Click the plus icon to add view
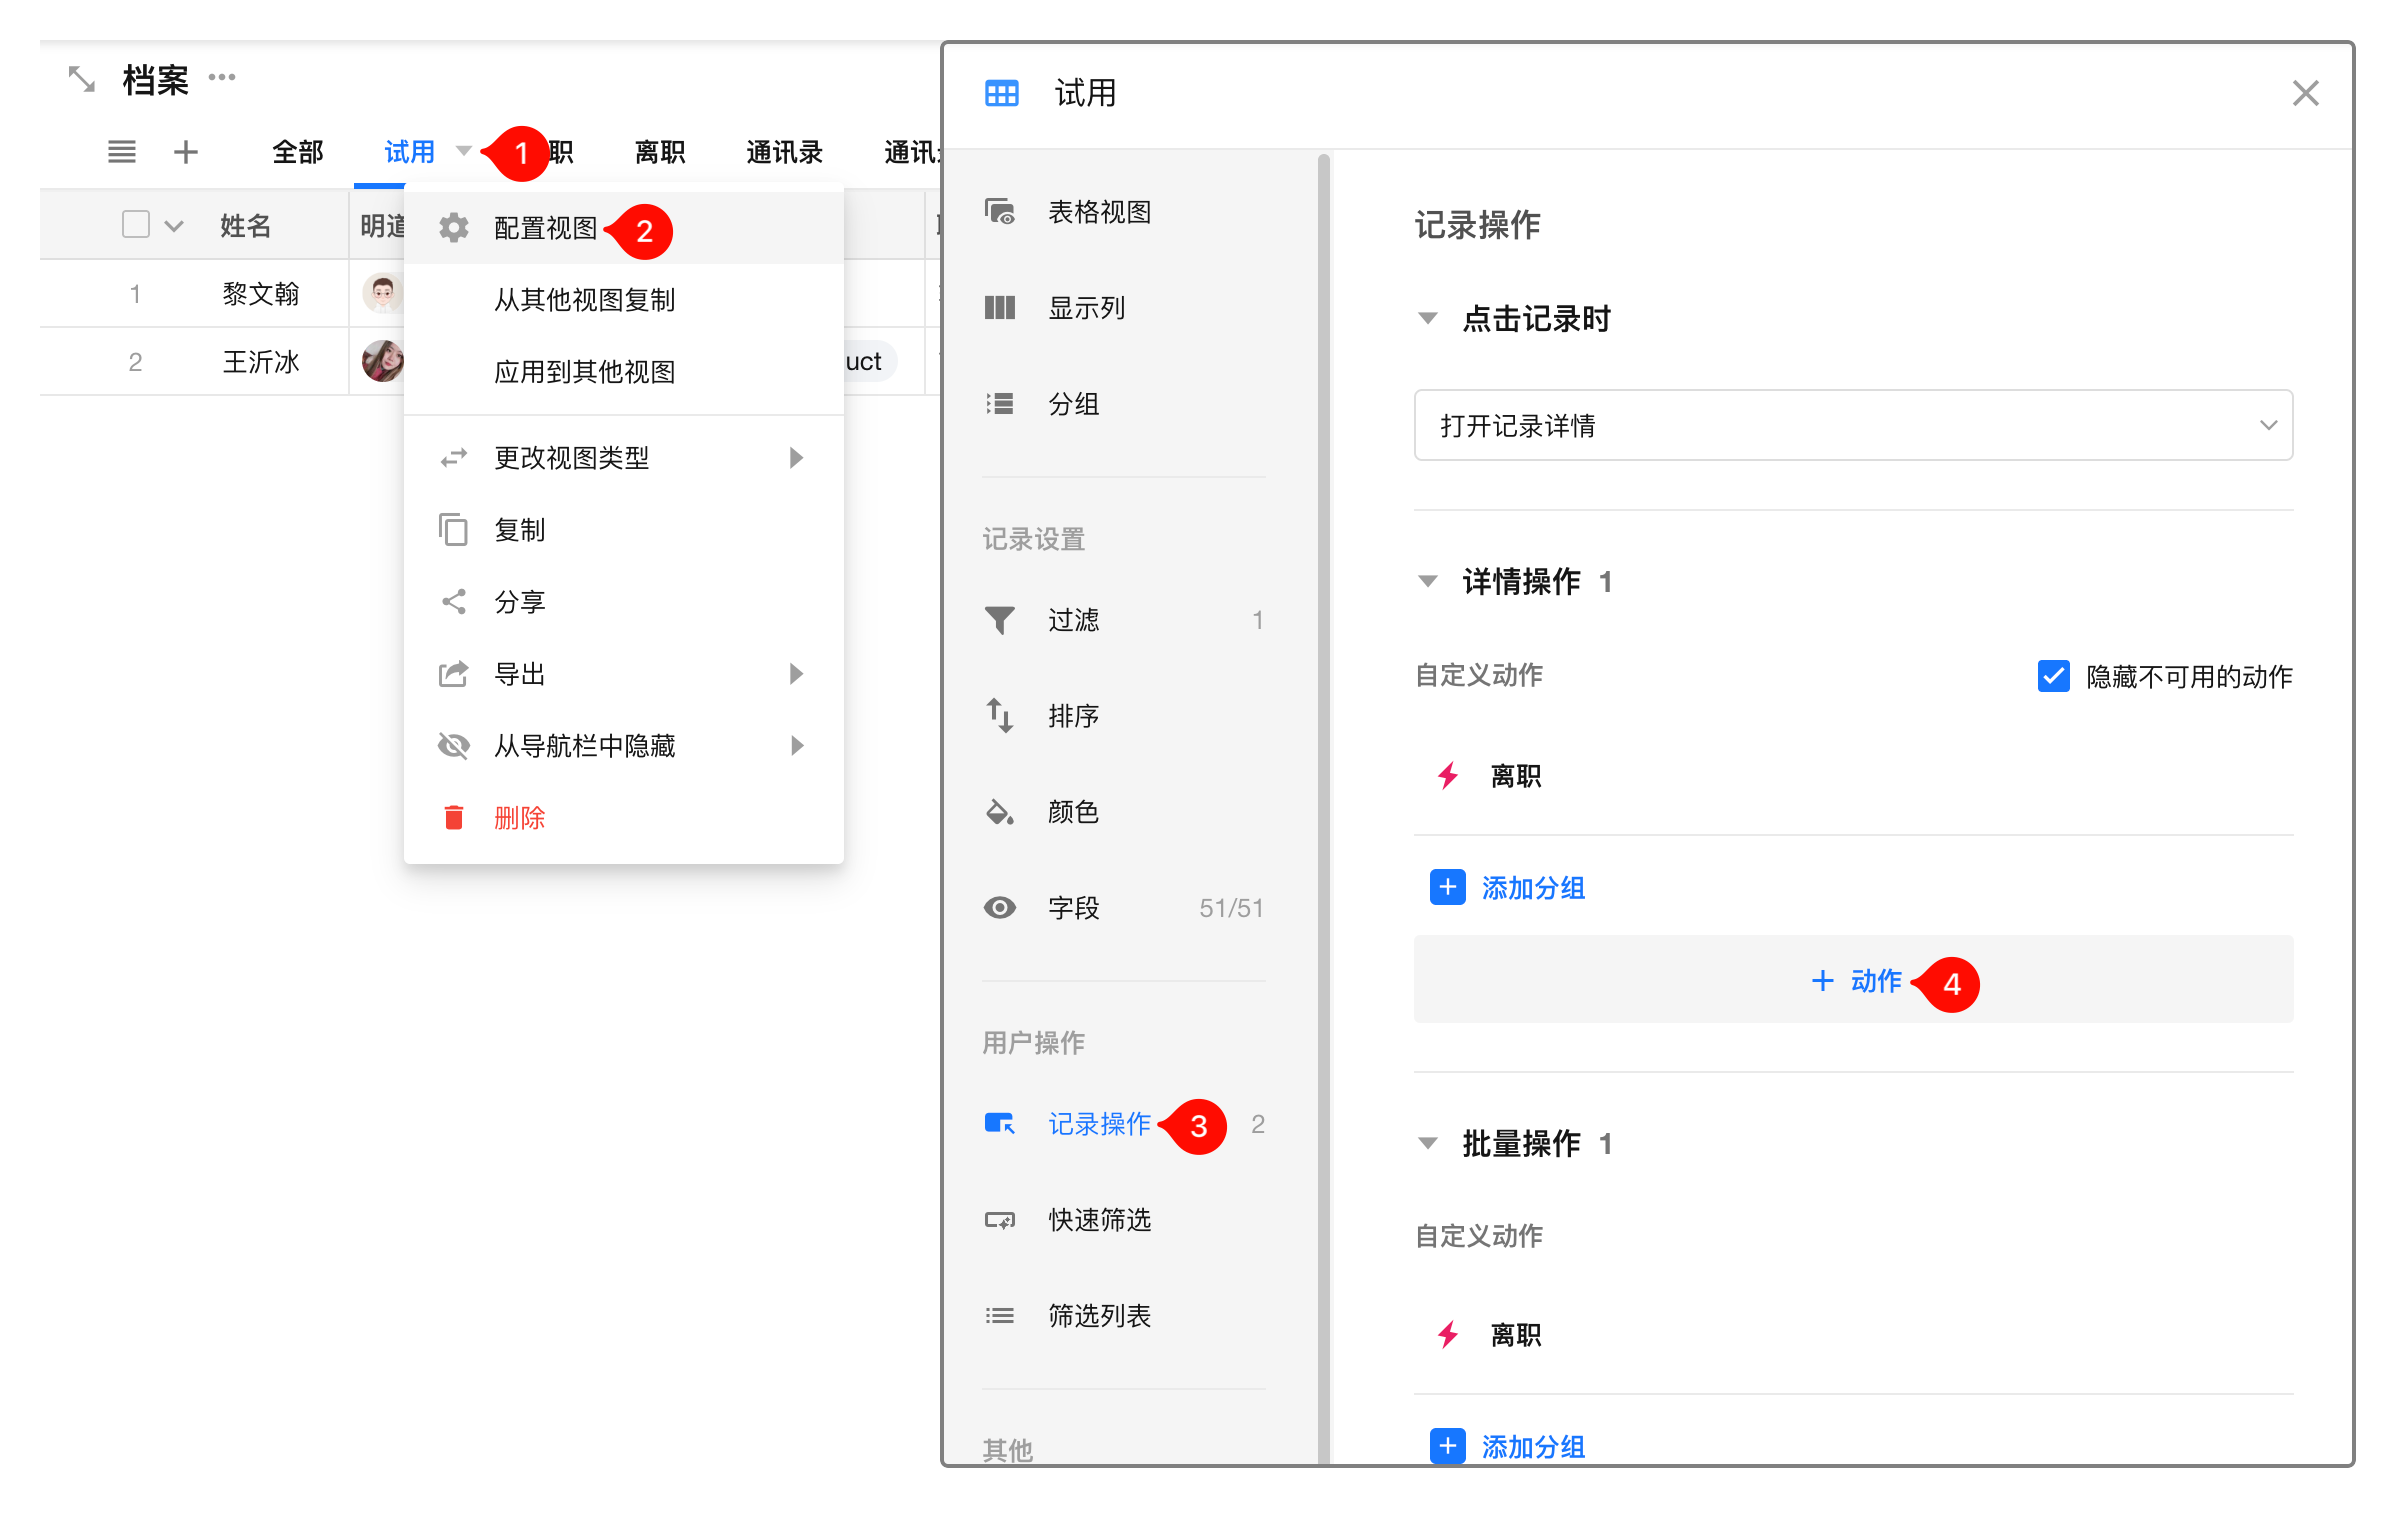This screenshot has width=2396, height=1528. coord(186,152)
